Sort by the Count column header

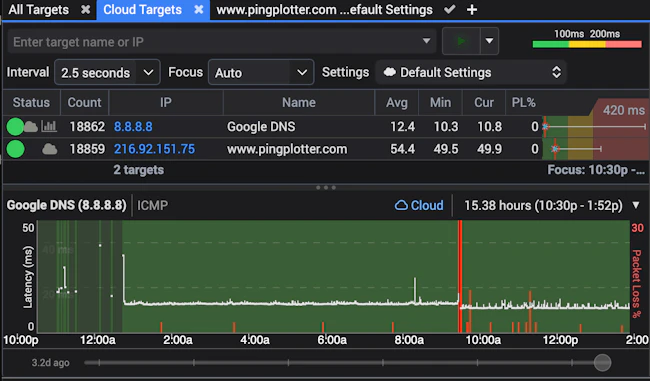[x=84, y=102]
